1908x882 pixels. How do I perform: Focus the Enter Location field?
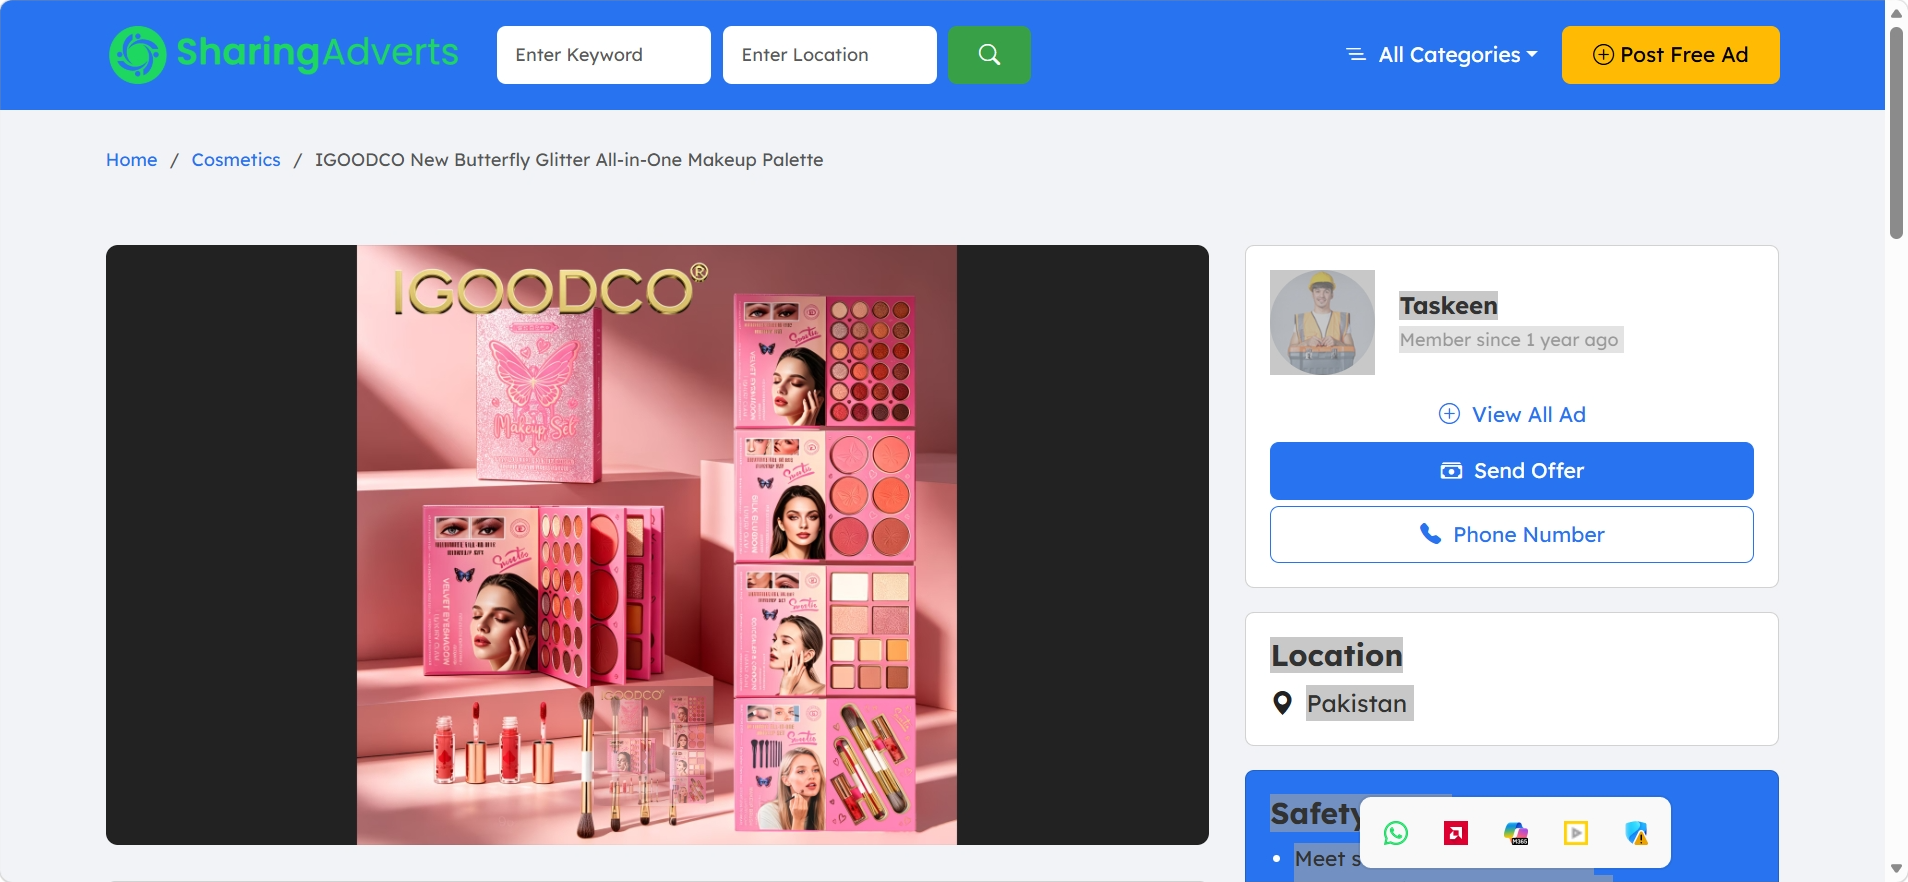(x=830, y=55)
